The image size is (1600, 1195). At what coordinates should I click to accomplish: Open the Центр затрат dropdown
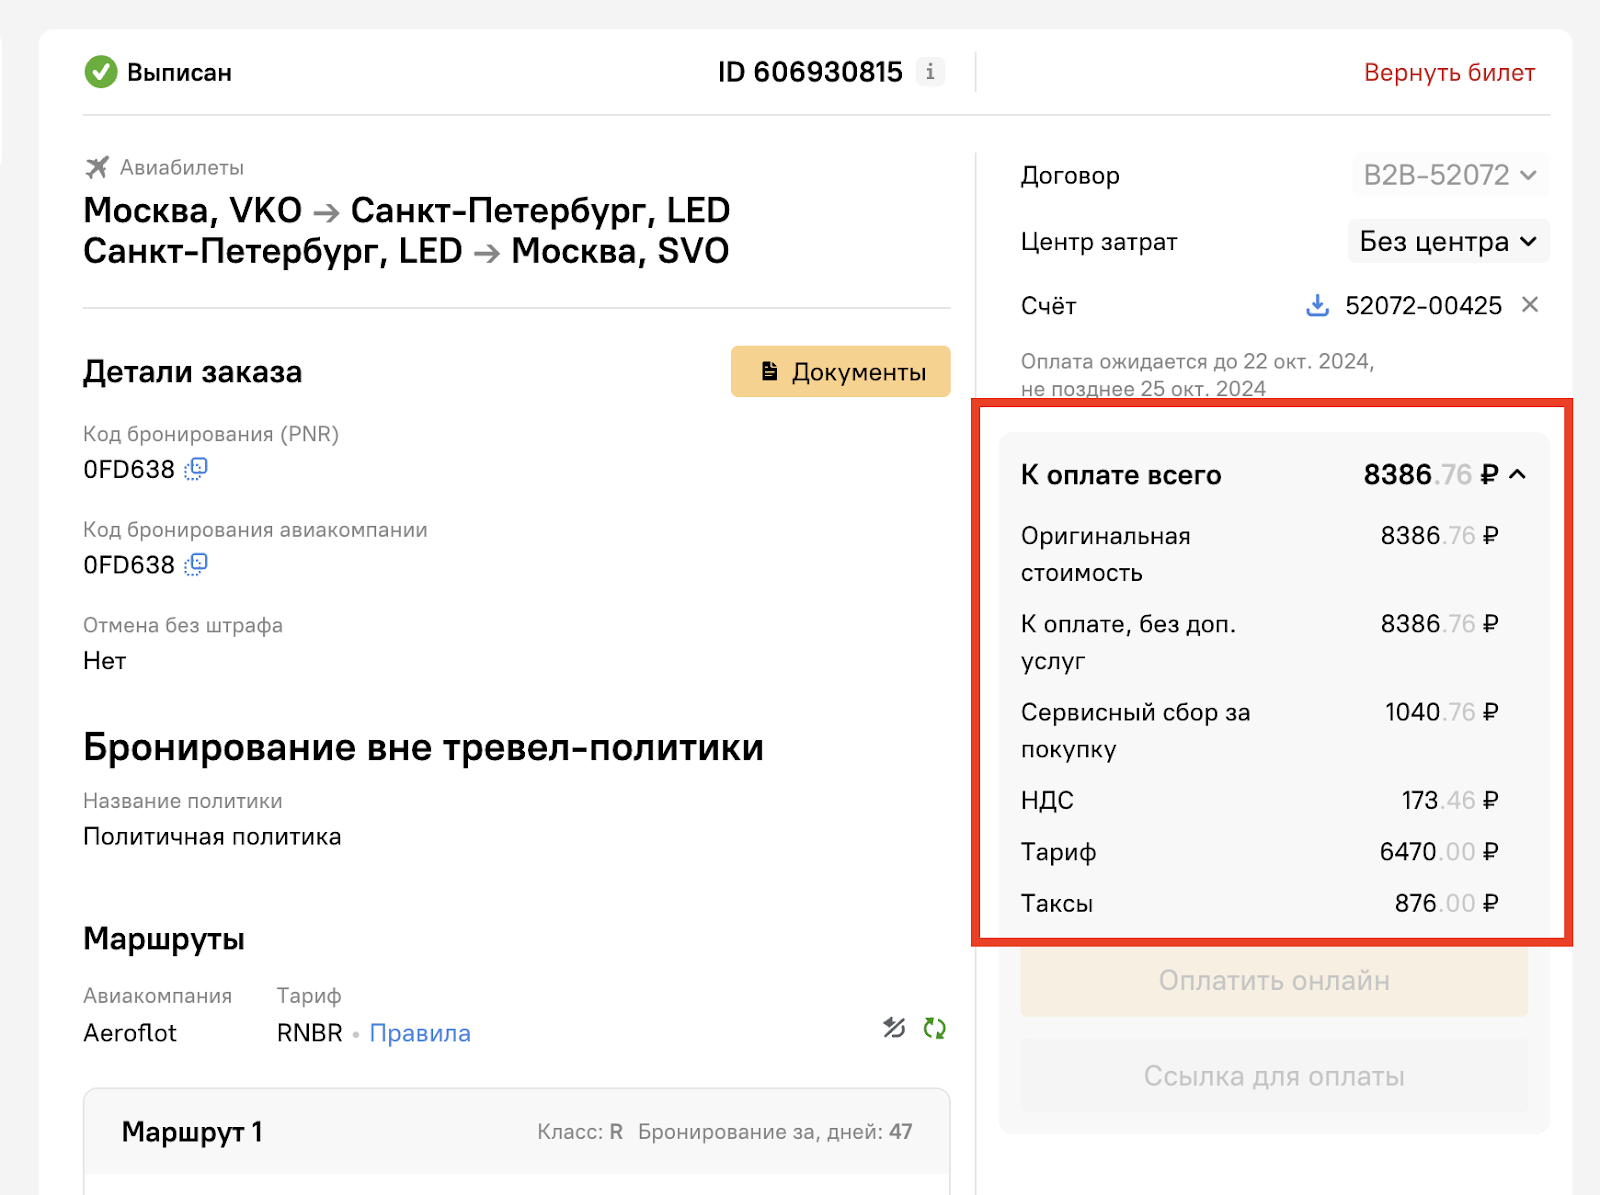(x=1448, y=241)
